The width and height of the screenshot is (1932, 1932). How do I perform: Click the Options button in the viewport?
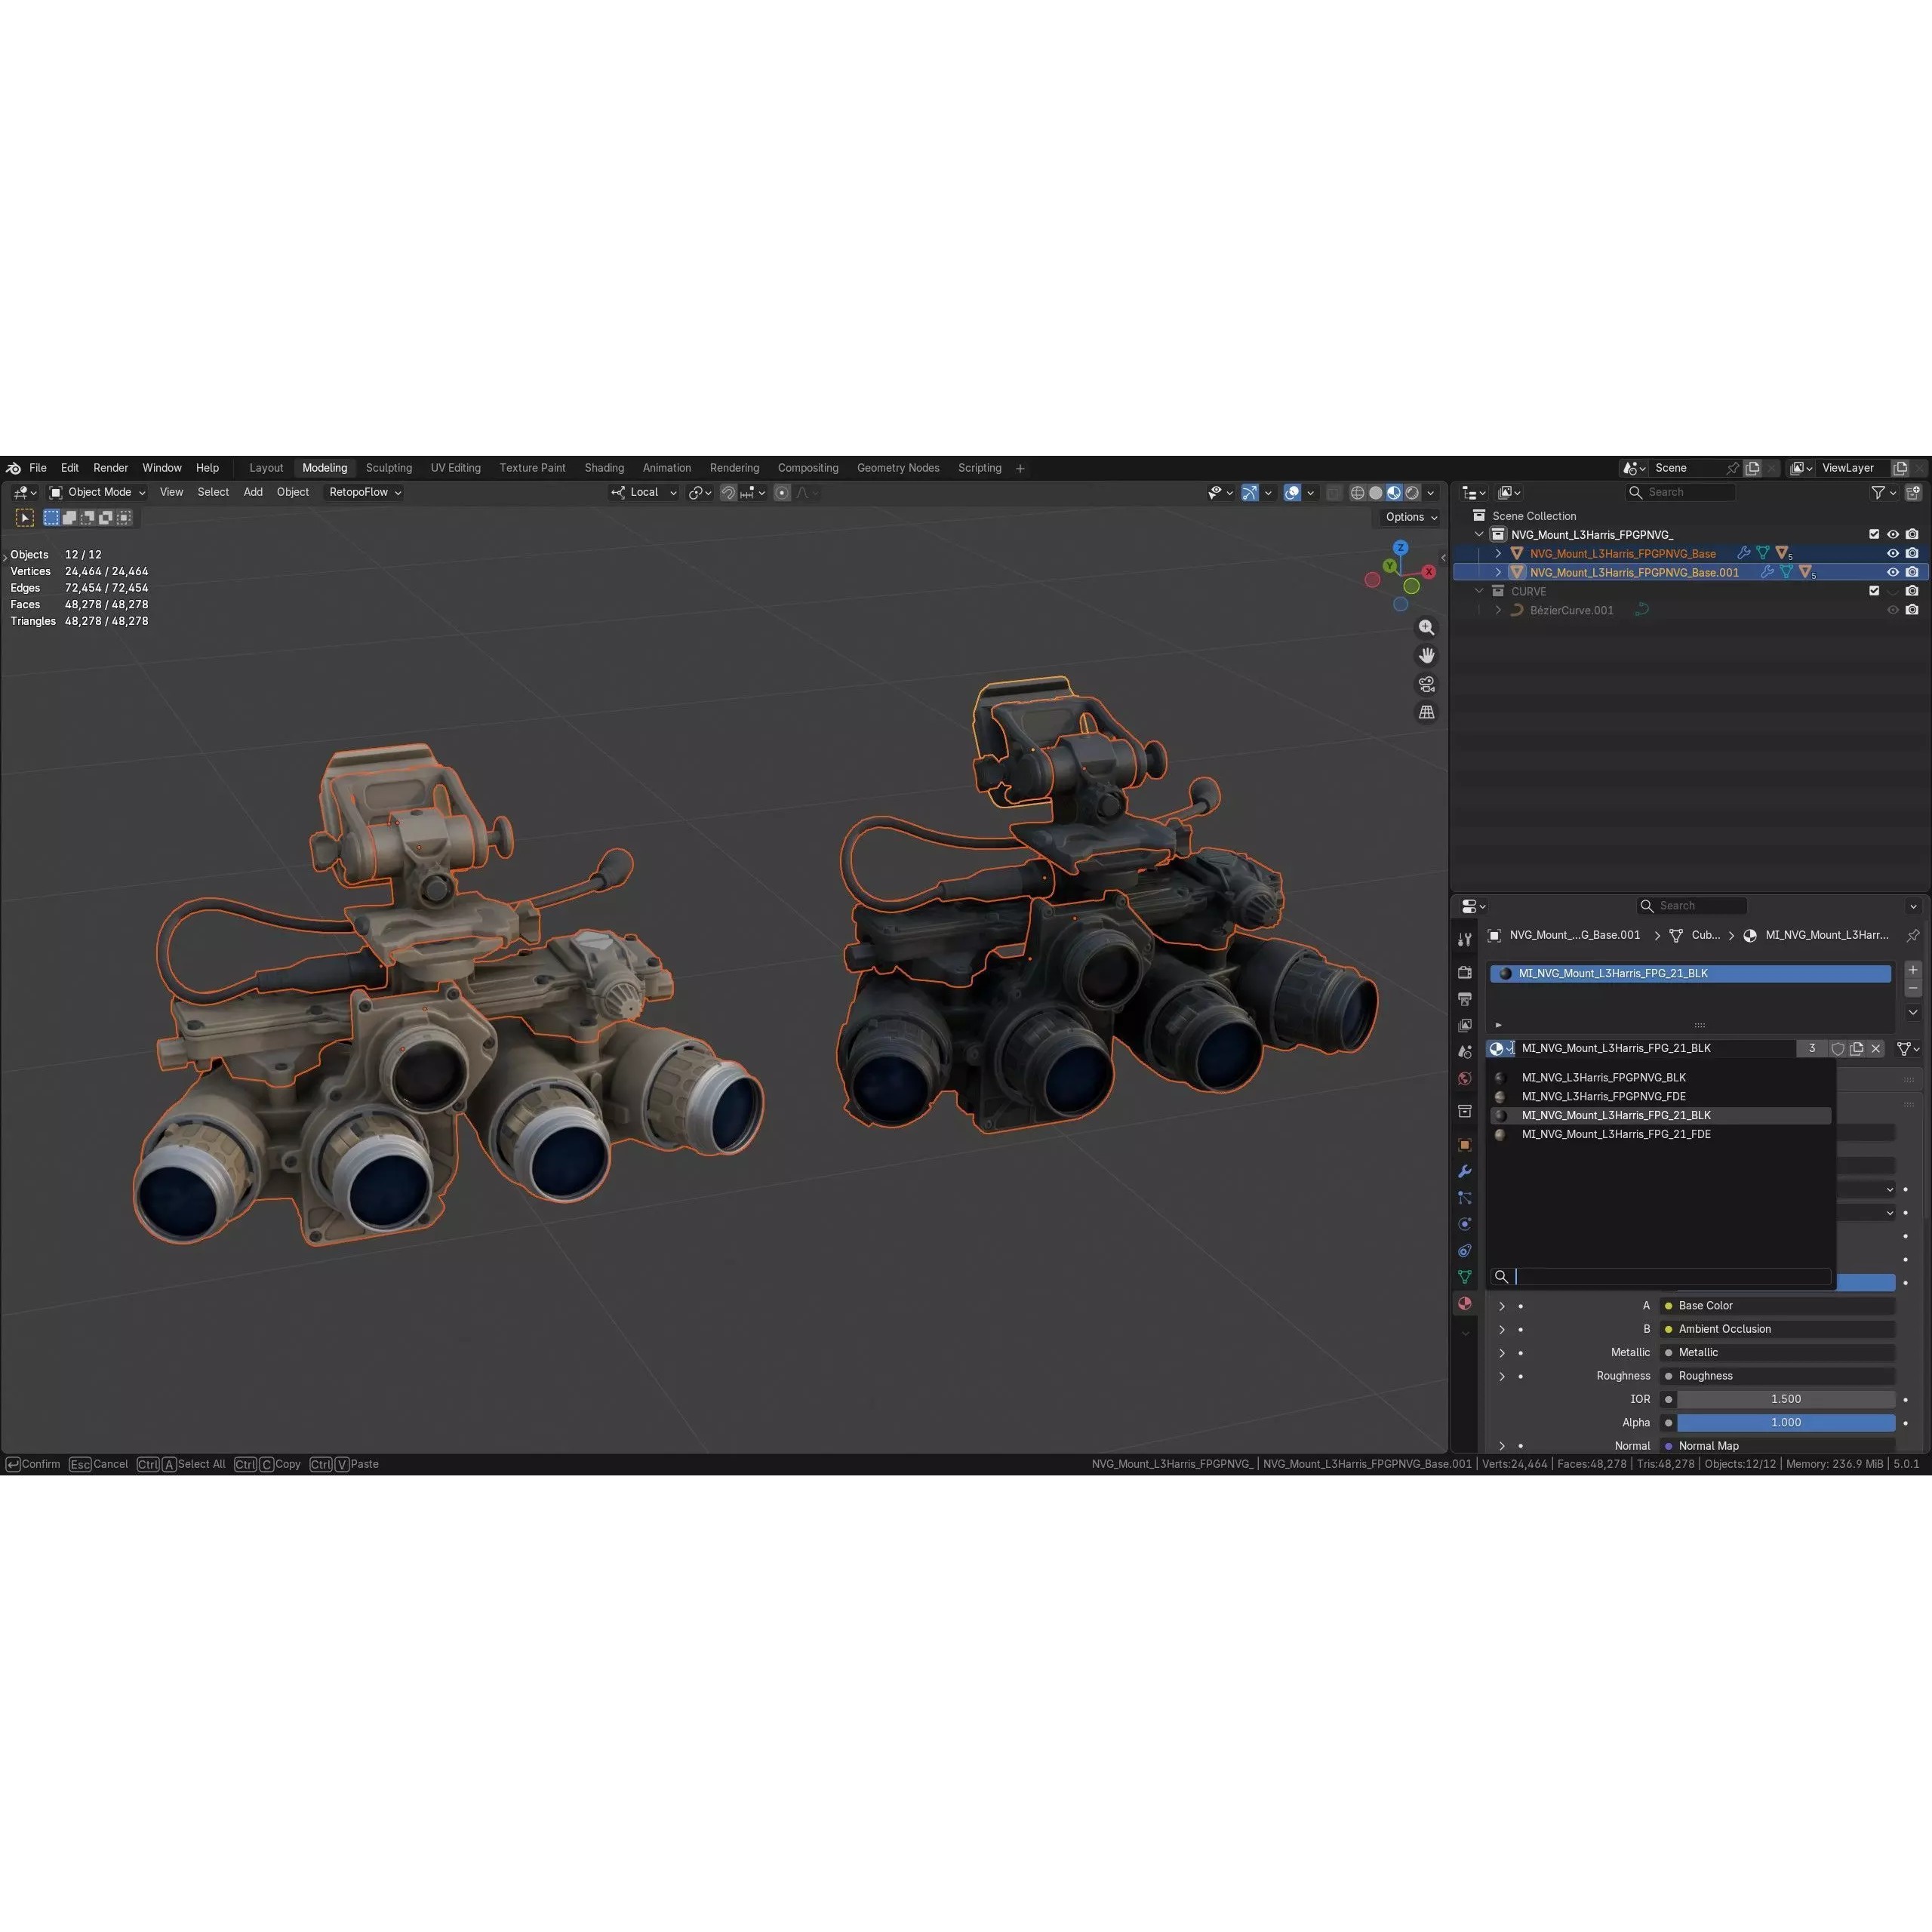1409,517
